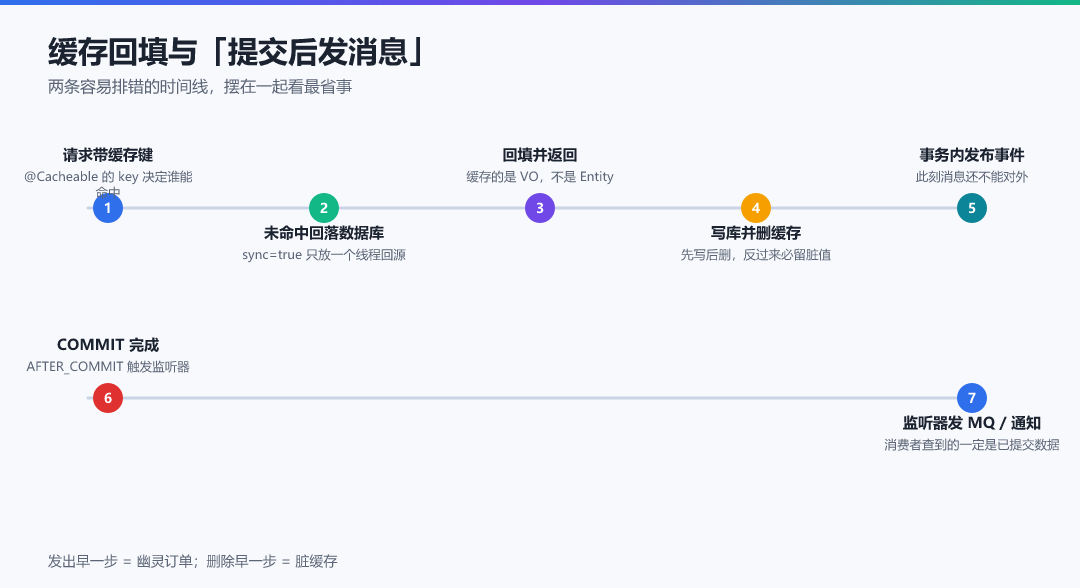
Task: Click timeline marker number 1
Action: tap(108, 208)
